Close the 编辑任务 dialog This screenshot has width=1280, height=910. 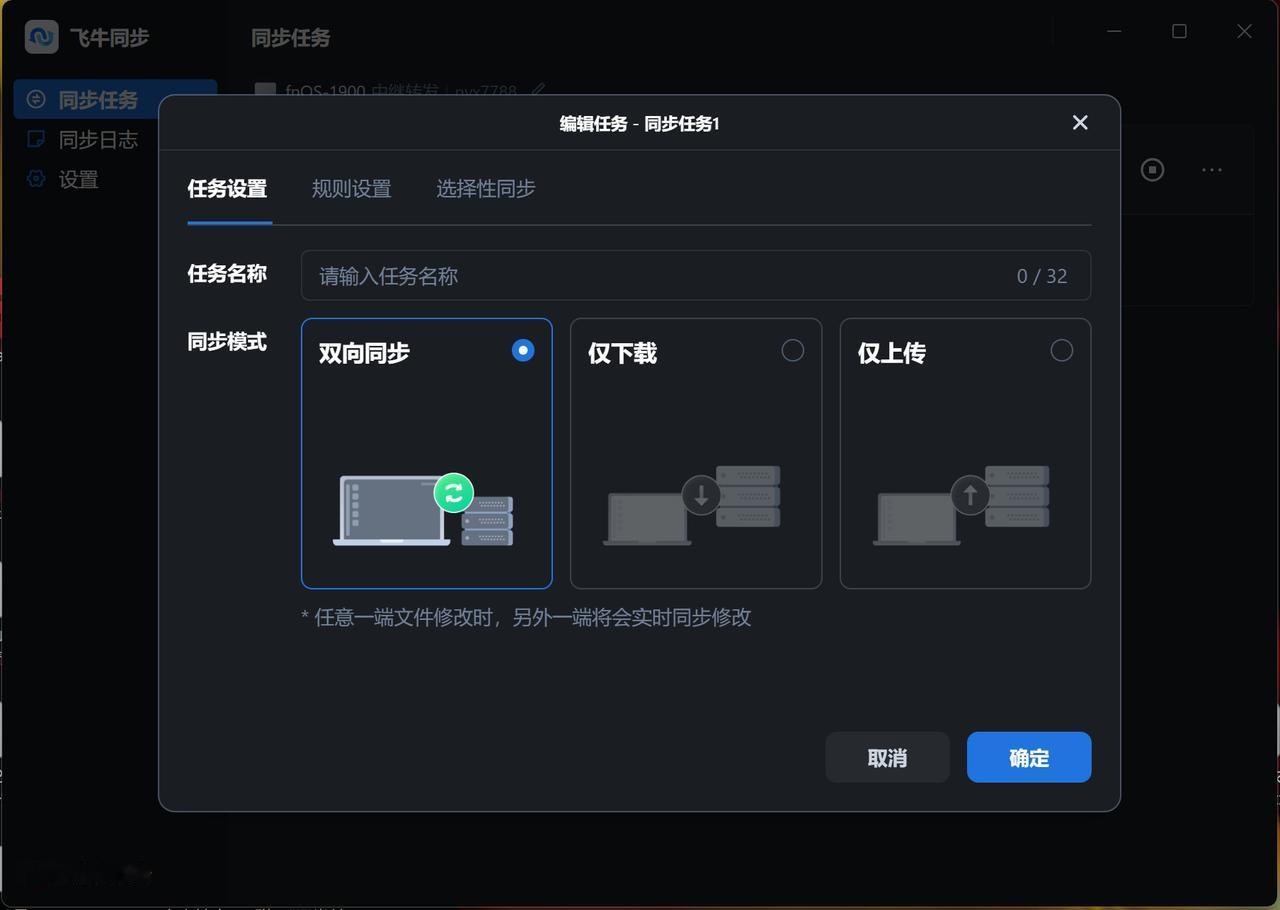coord(1080,122)
